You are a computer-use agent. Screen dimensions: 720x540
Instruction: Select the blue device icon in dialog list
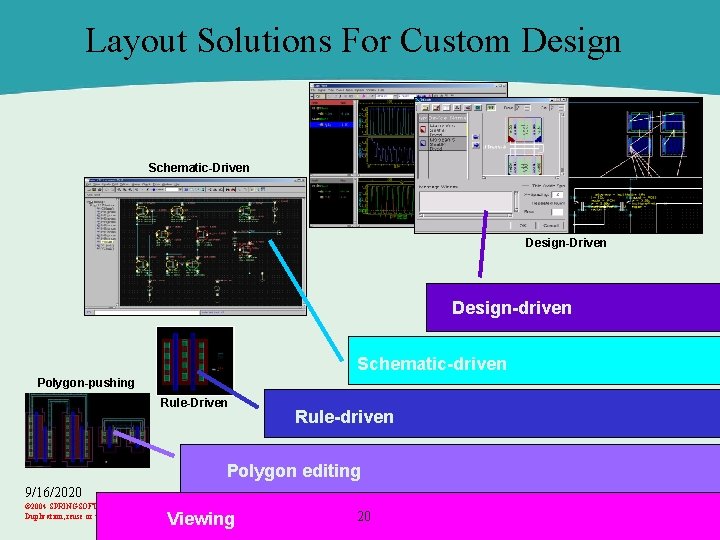[422, 143]
